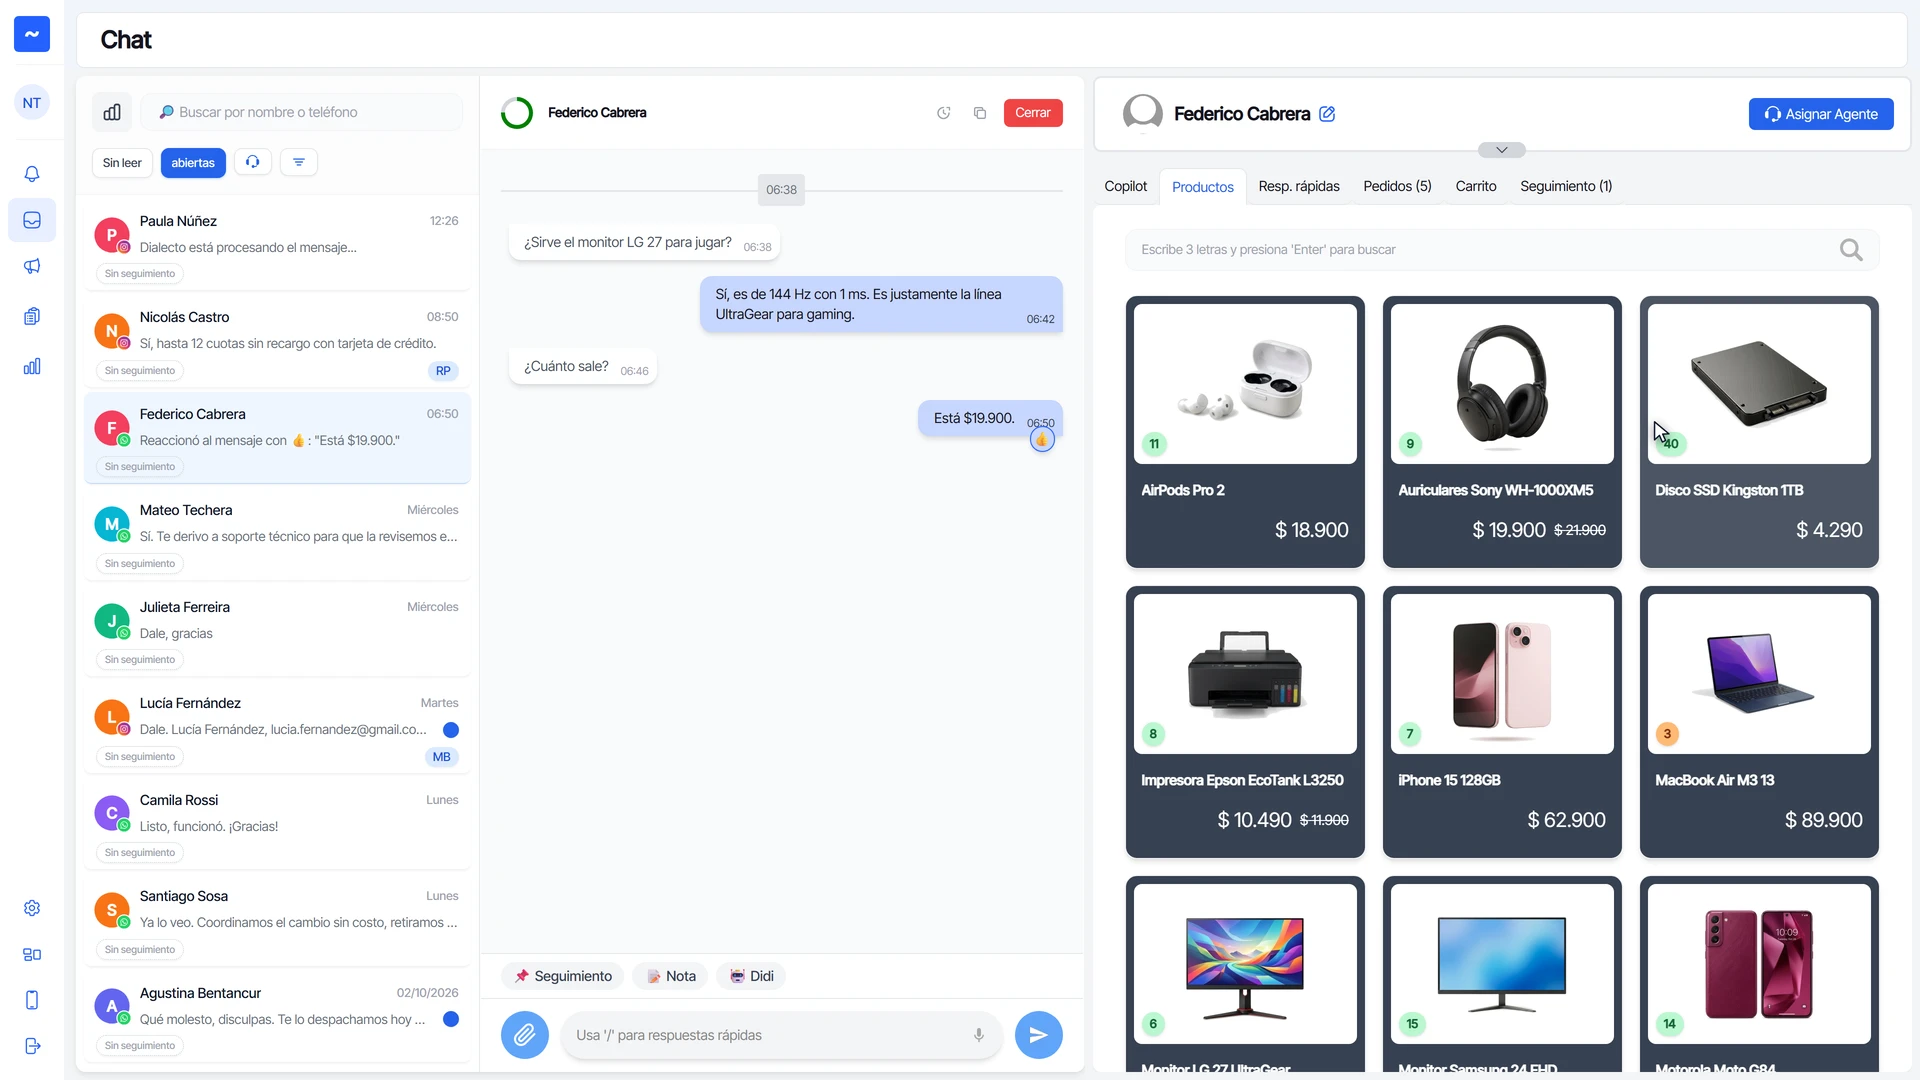Click the attach file paperclip button
Viewport: 1920px width, 1080px height.
pos(525,1035)
